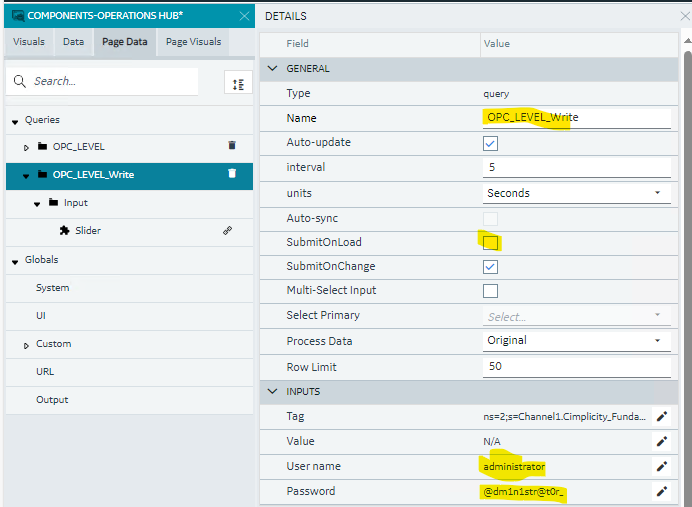692x507 pixels.
Task: Enable the SubmitOnLoad checkbox
Action: coord(490,243)
